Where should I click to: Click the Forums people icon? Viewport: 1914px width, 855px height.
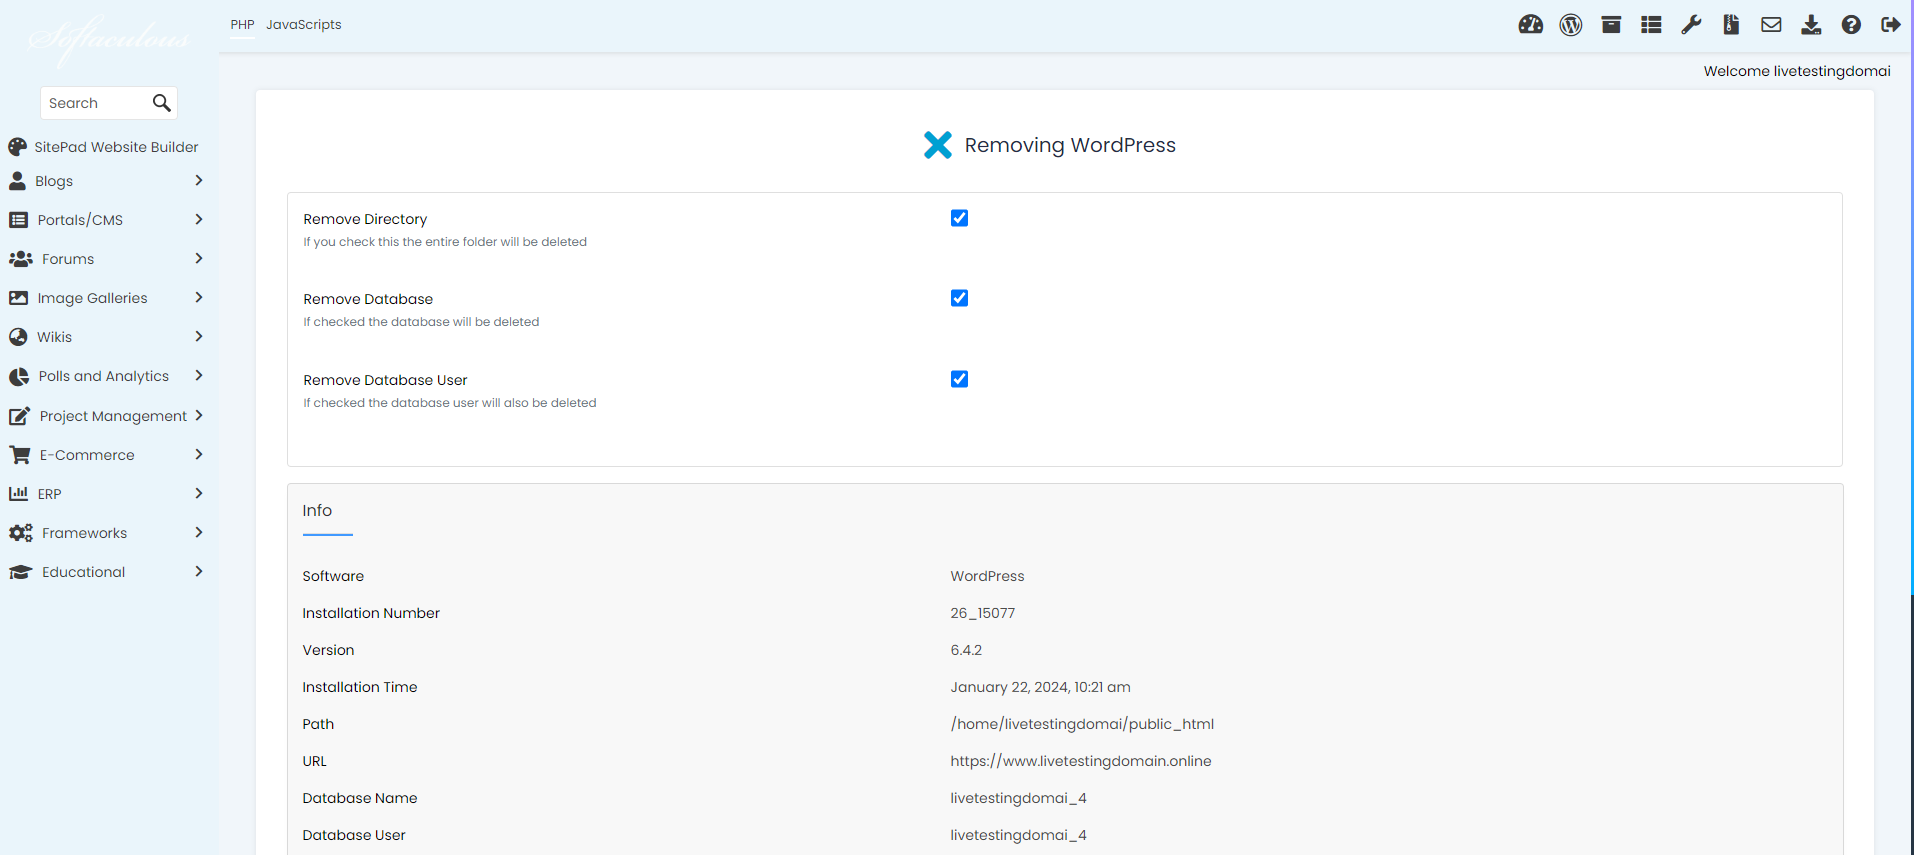click(20, 259)
